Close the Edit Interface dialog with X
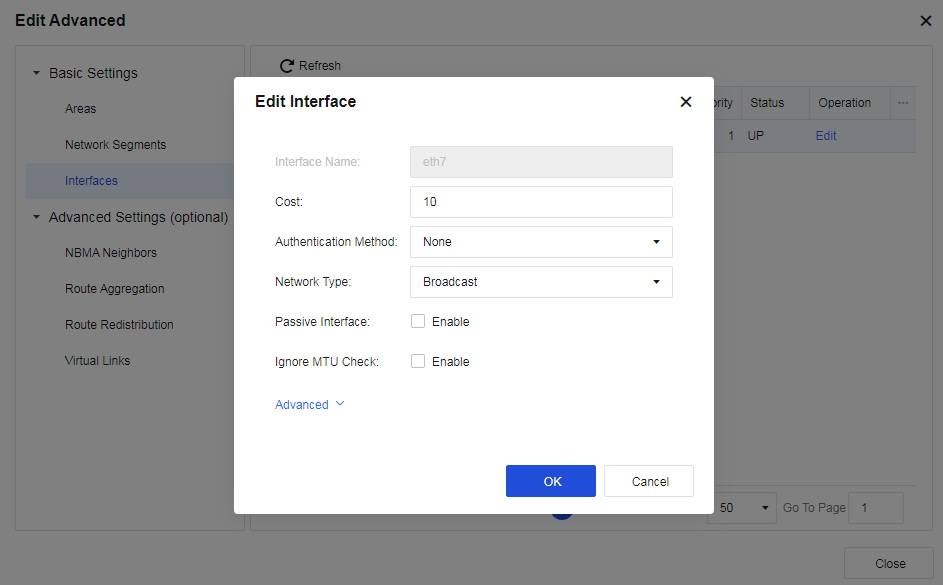Screen dimensions: 943x585 pyautogui.click(x=685, y=102)
